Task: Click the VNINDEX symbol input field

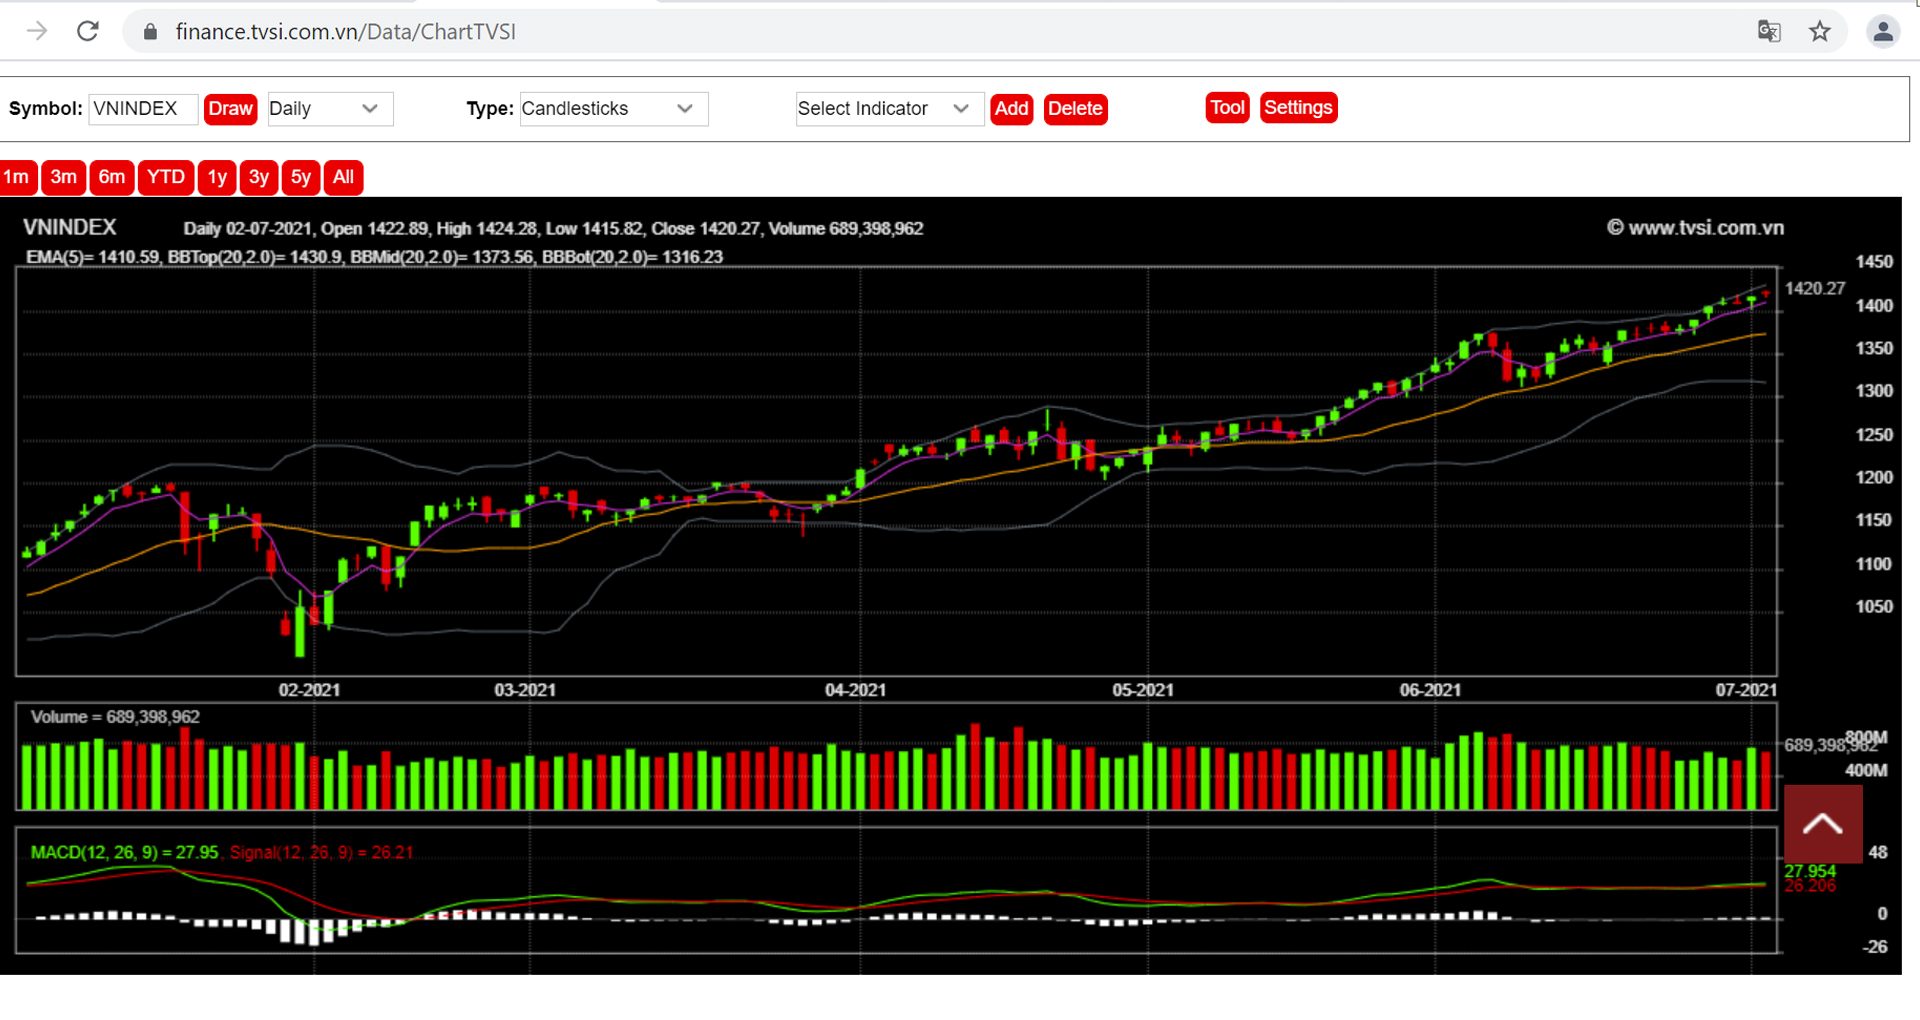Action: (x=143, y=109)
